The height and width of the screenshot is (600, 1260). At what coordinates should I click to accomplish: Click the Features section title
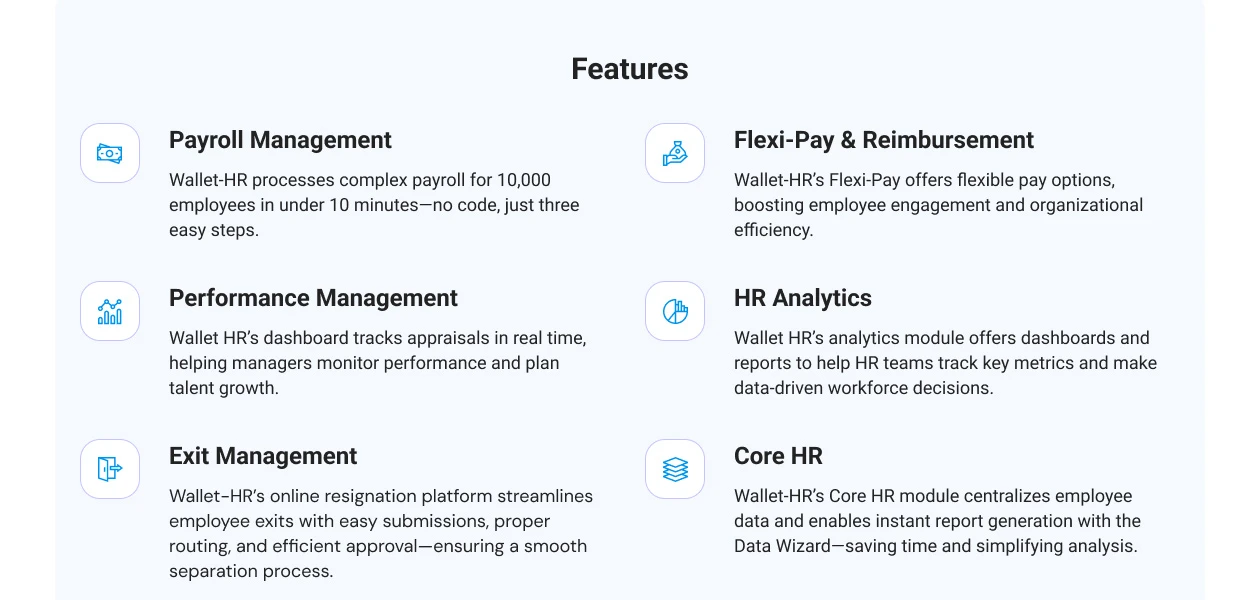click(630, 69)
